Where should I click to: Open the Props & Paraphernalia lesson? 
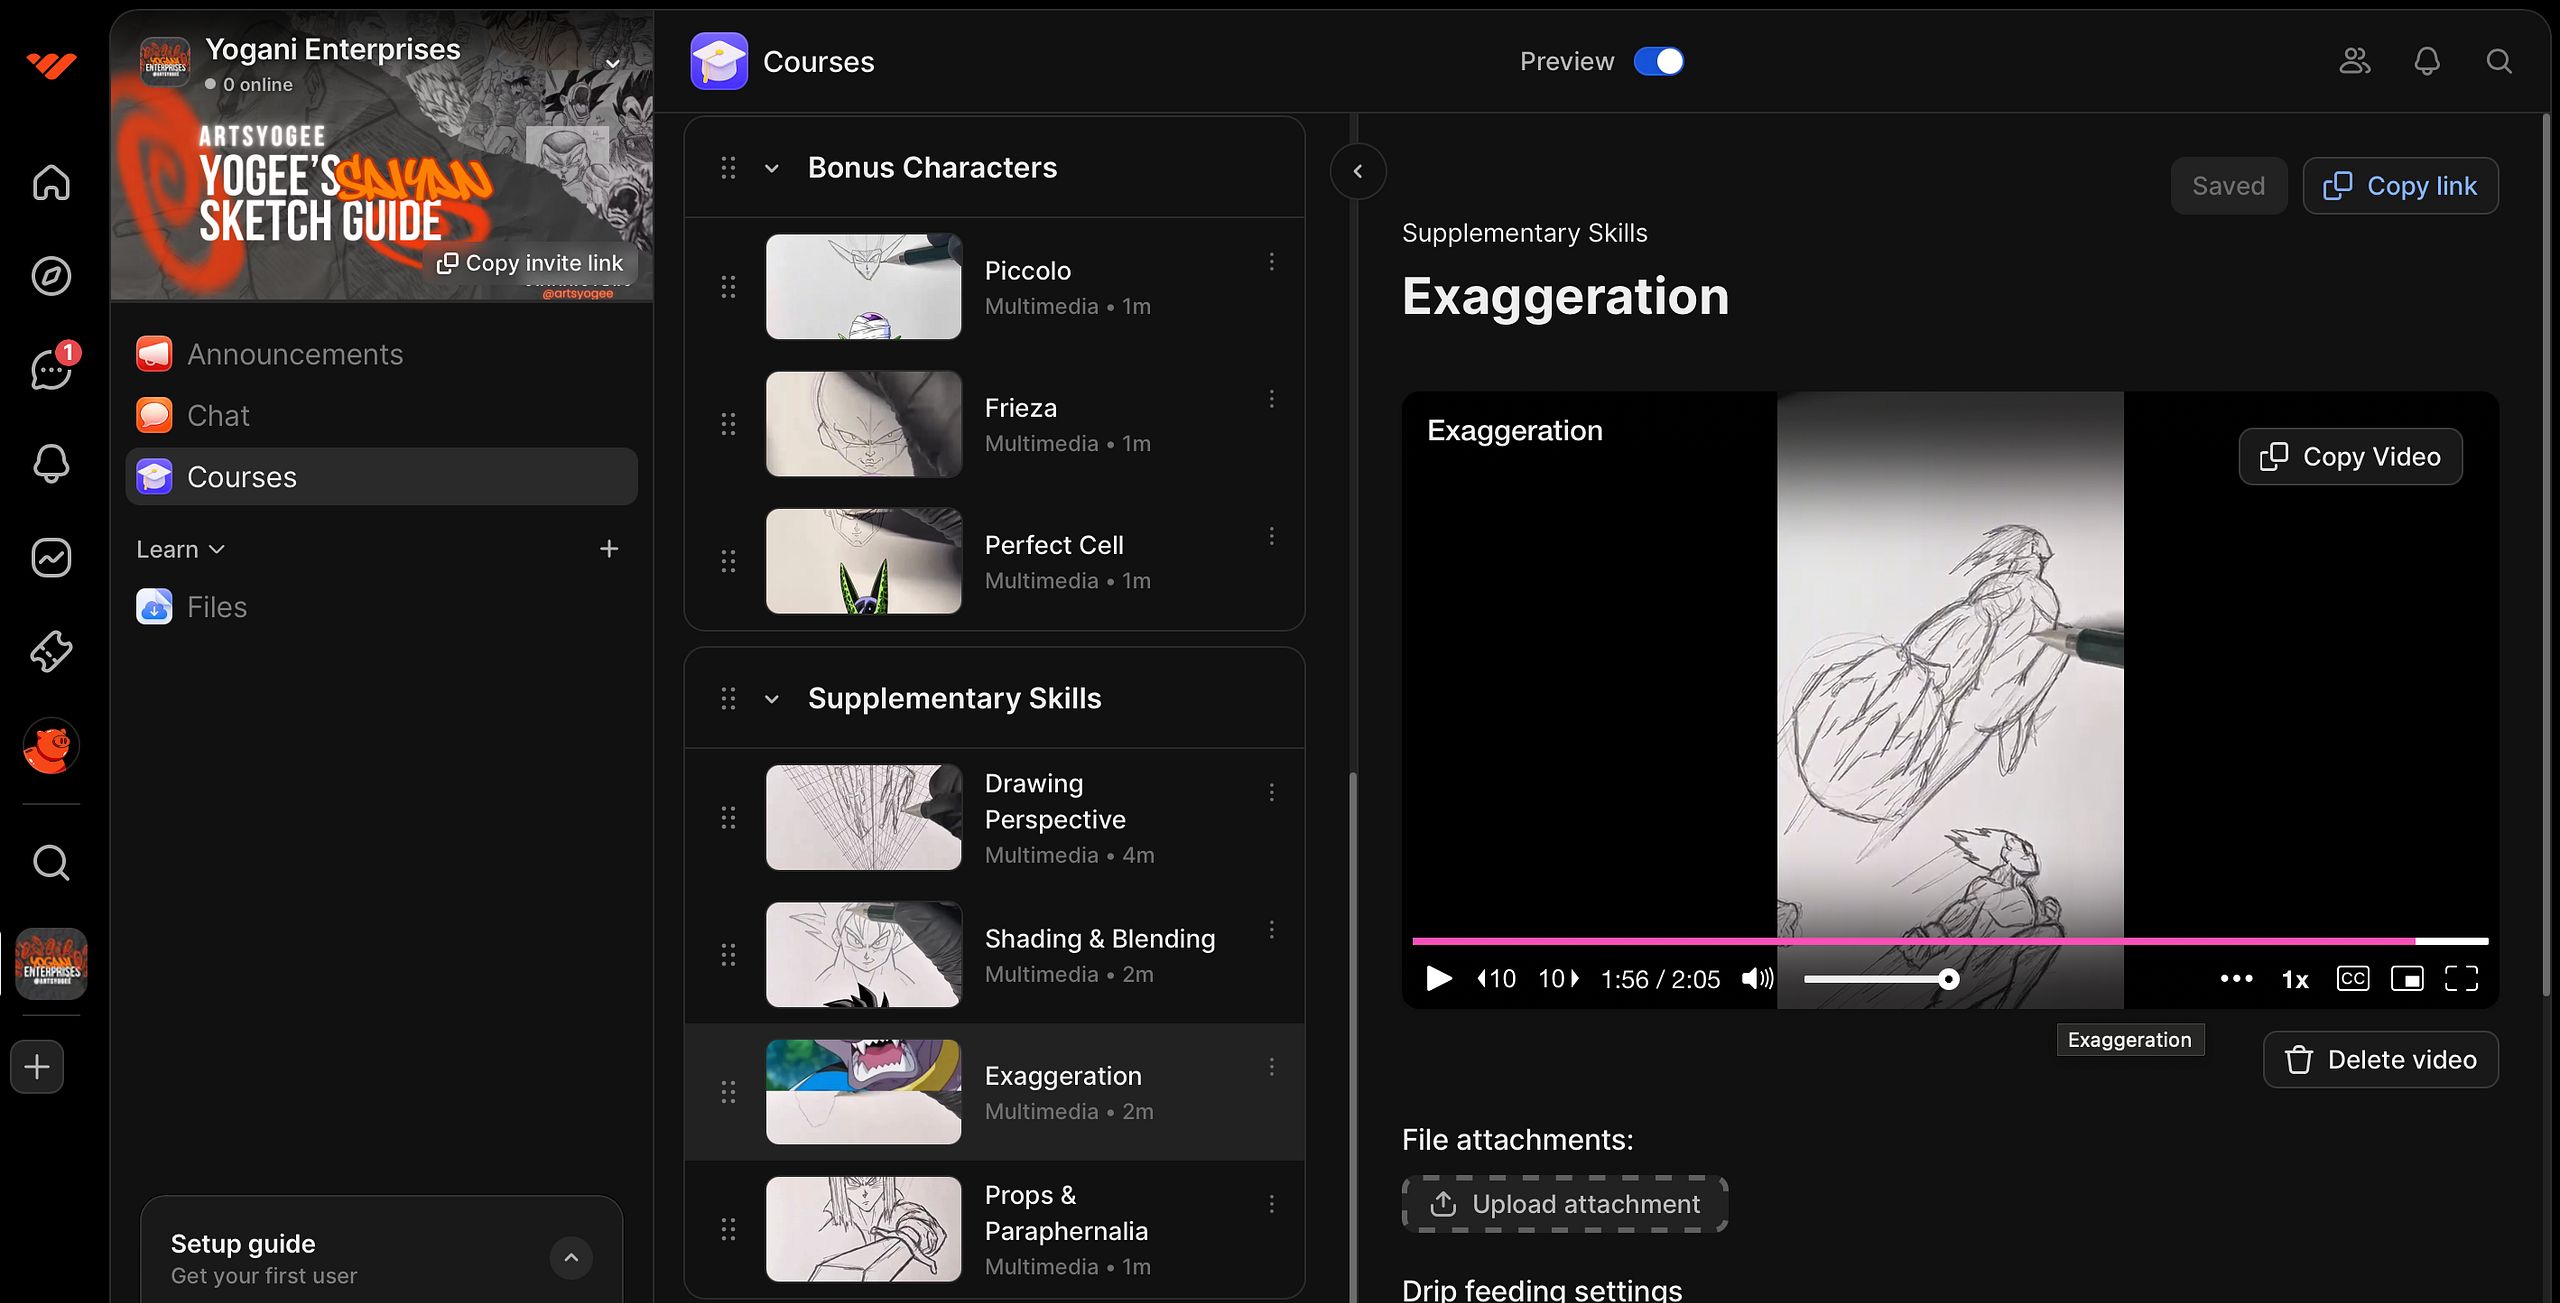click(995, 1229)
